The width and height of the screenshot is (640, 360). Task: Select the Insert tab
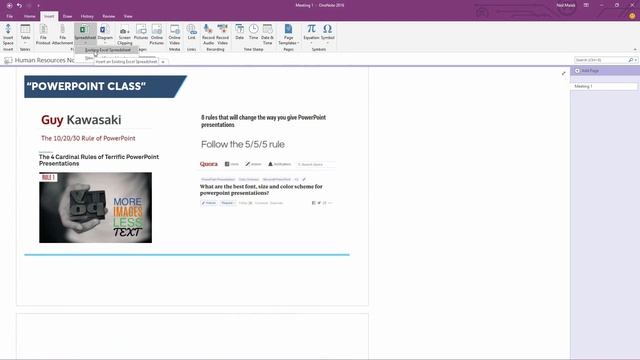click(x=49, y=16)
